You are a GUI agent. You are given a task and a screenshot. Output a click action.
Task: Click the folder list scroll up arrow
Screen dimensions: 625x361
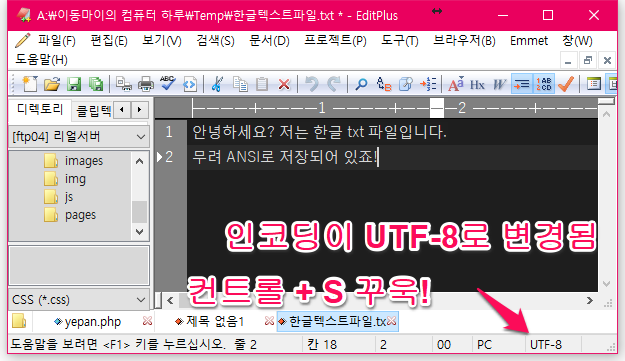pyautogui.click(x=140, y=161)
